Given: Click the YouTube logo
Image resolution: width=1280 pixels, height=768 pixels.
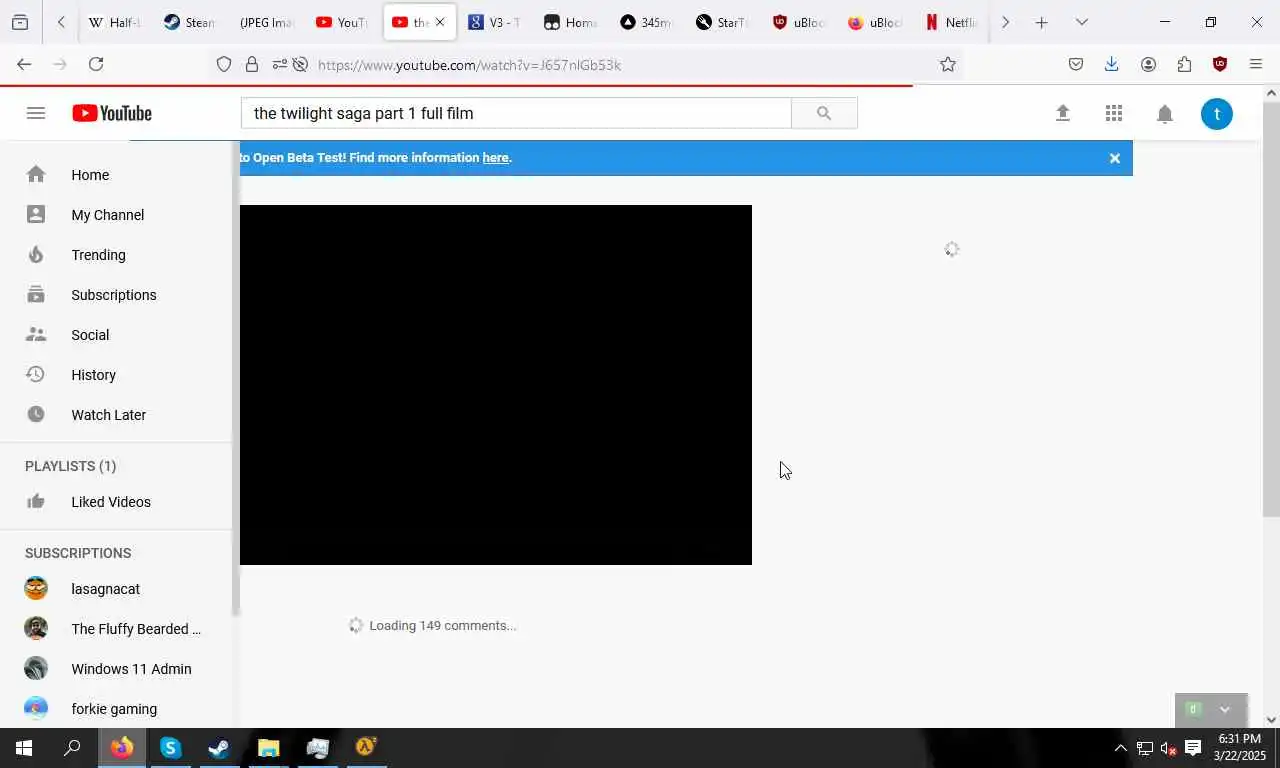Looking at the screenshot, I should pos(112,113).
